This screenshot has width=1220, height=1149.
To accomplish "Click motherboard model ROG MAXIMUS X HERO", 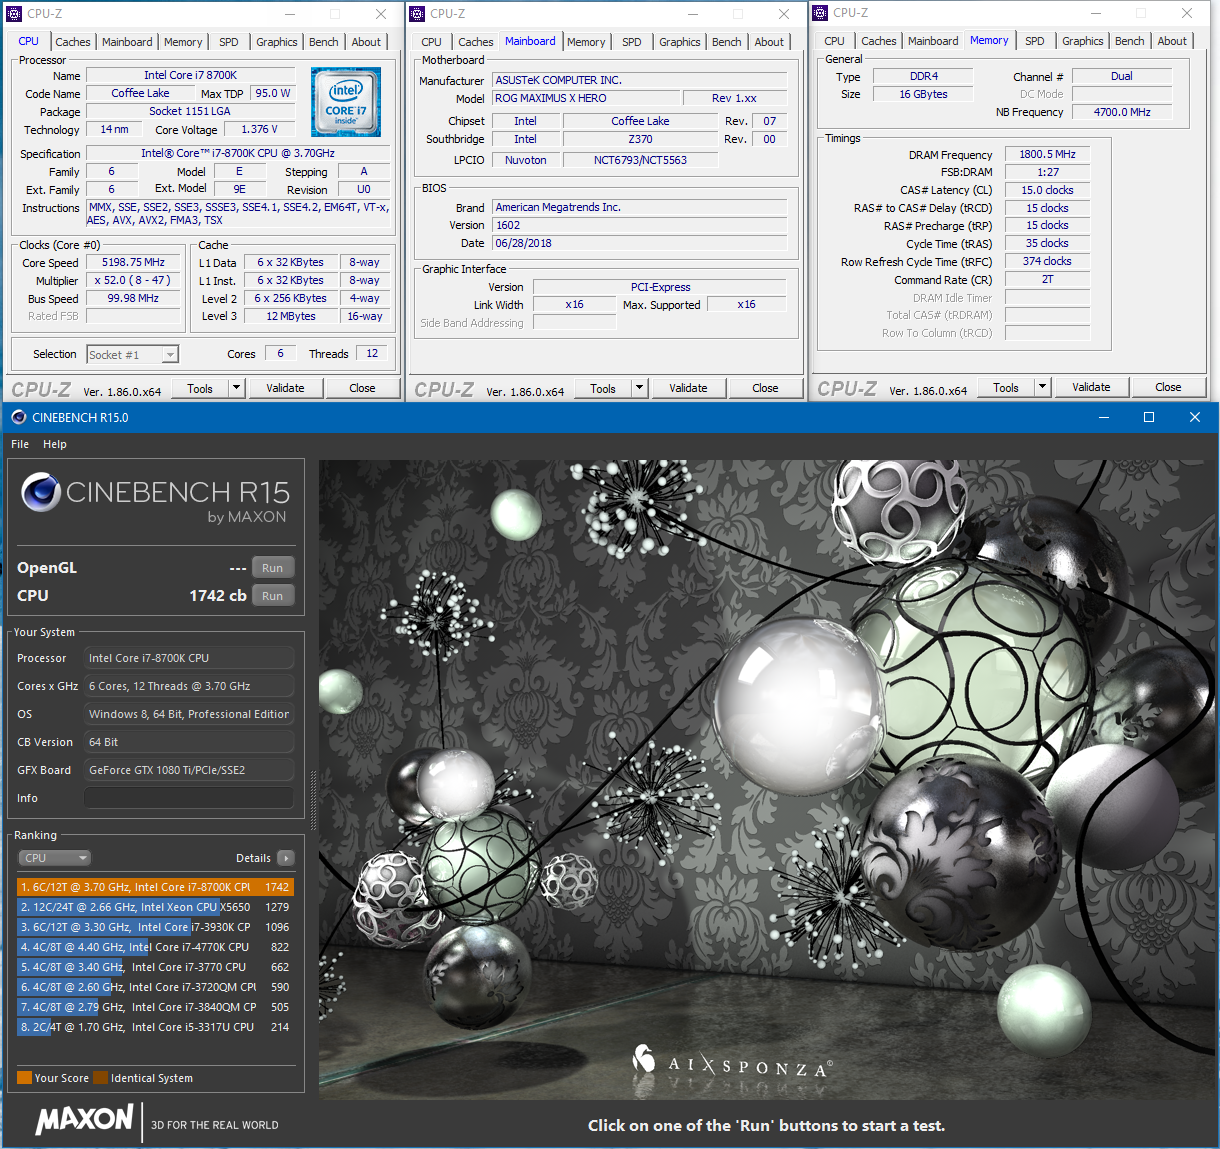I will click(584, 98).
